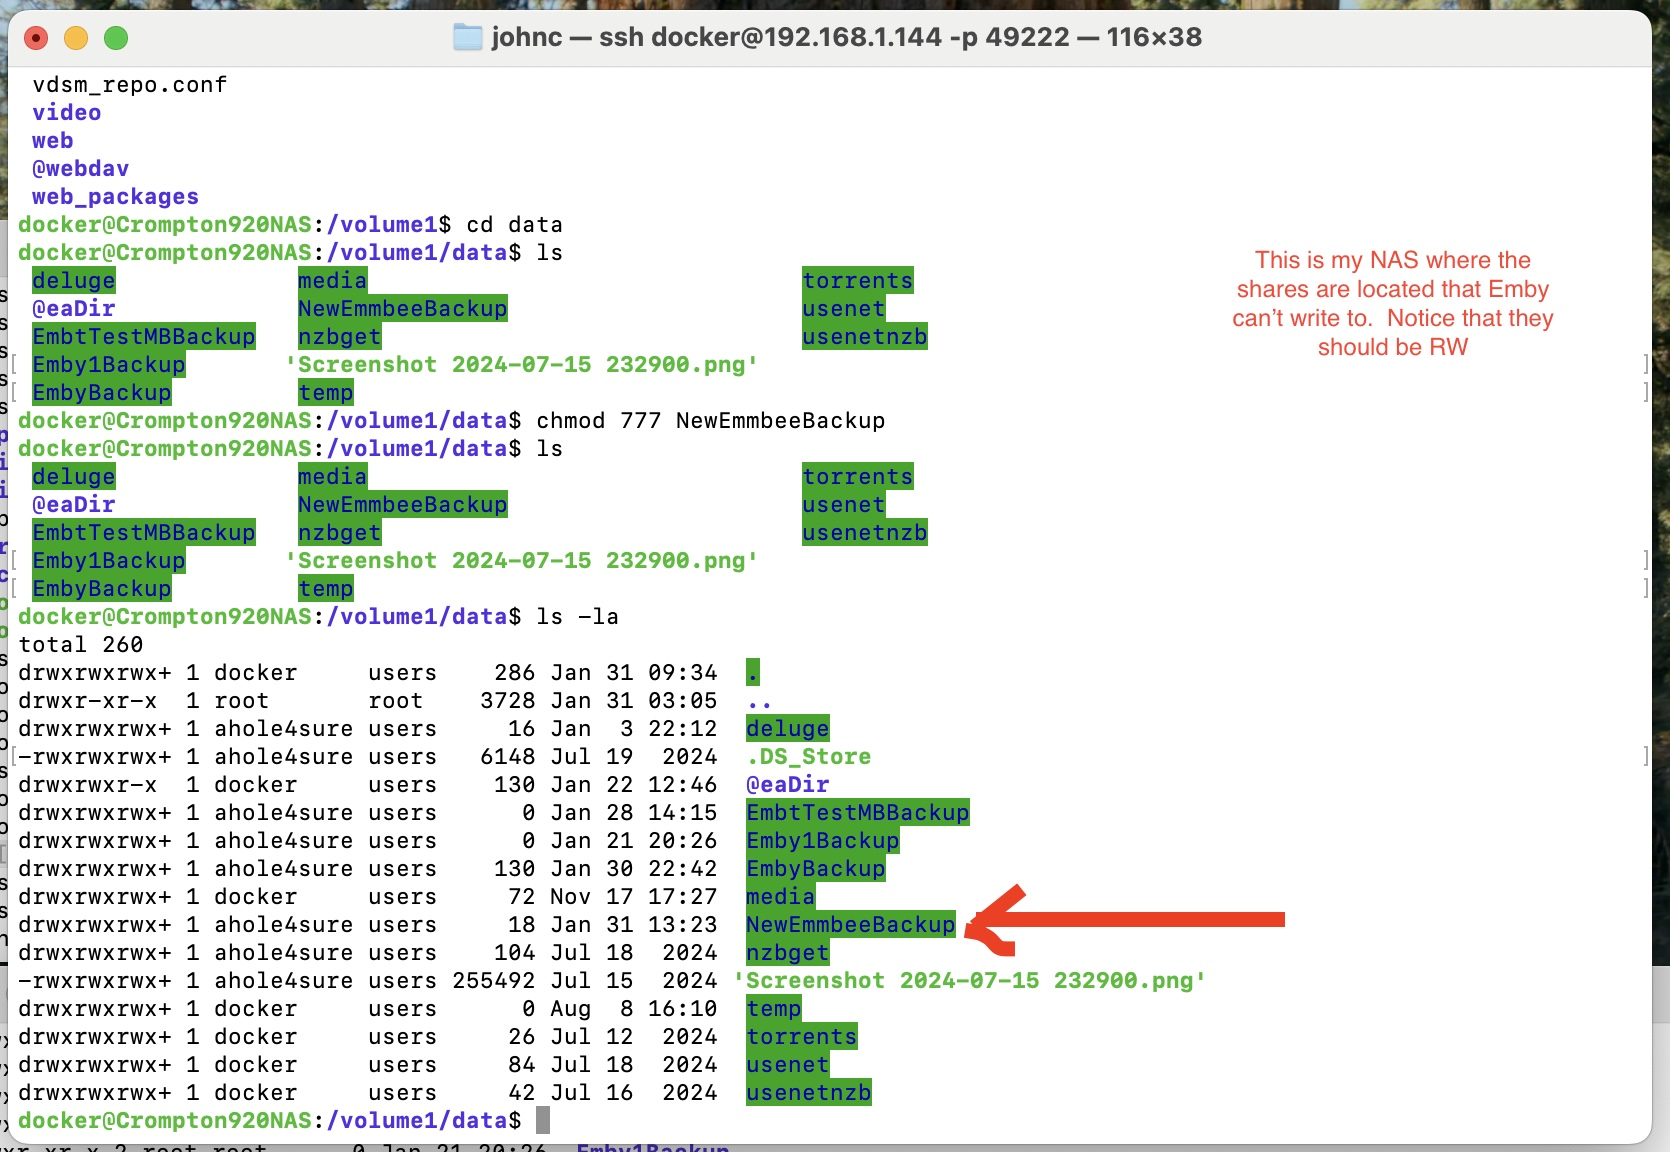Click the timestamp 'Nov 17 17:27'
This screenshot has width=1670, height=1152.
(x=634, y=897)
